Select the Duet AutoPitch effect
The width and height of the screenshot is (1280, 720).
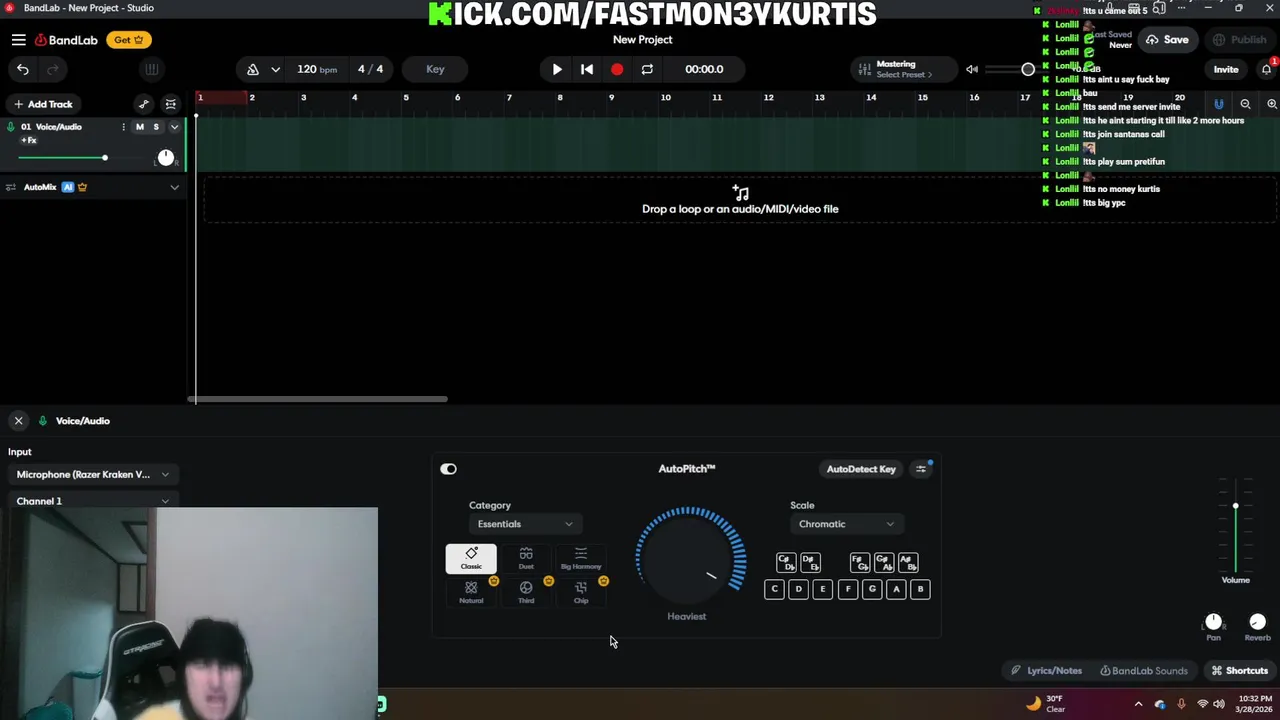(x=526, y=558)
